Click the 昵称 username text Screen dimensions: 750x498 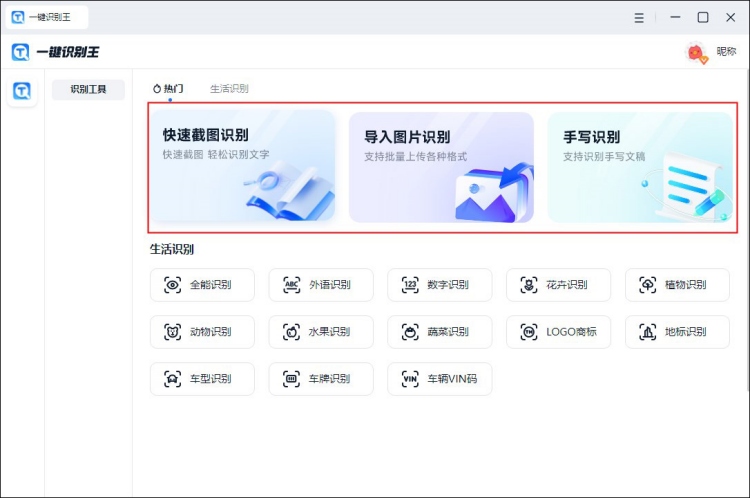coord(726,51)
